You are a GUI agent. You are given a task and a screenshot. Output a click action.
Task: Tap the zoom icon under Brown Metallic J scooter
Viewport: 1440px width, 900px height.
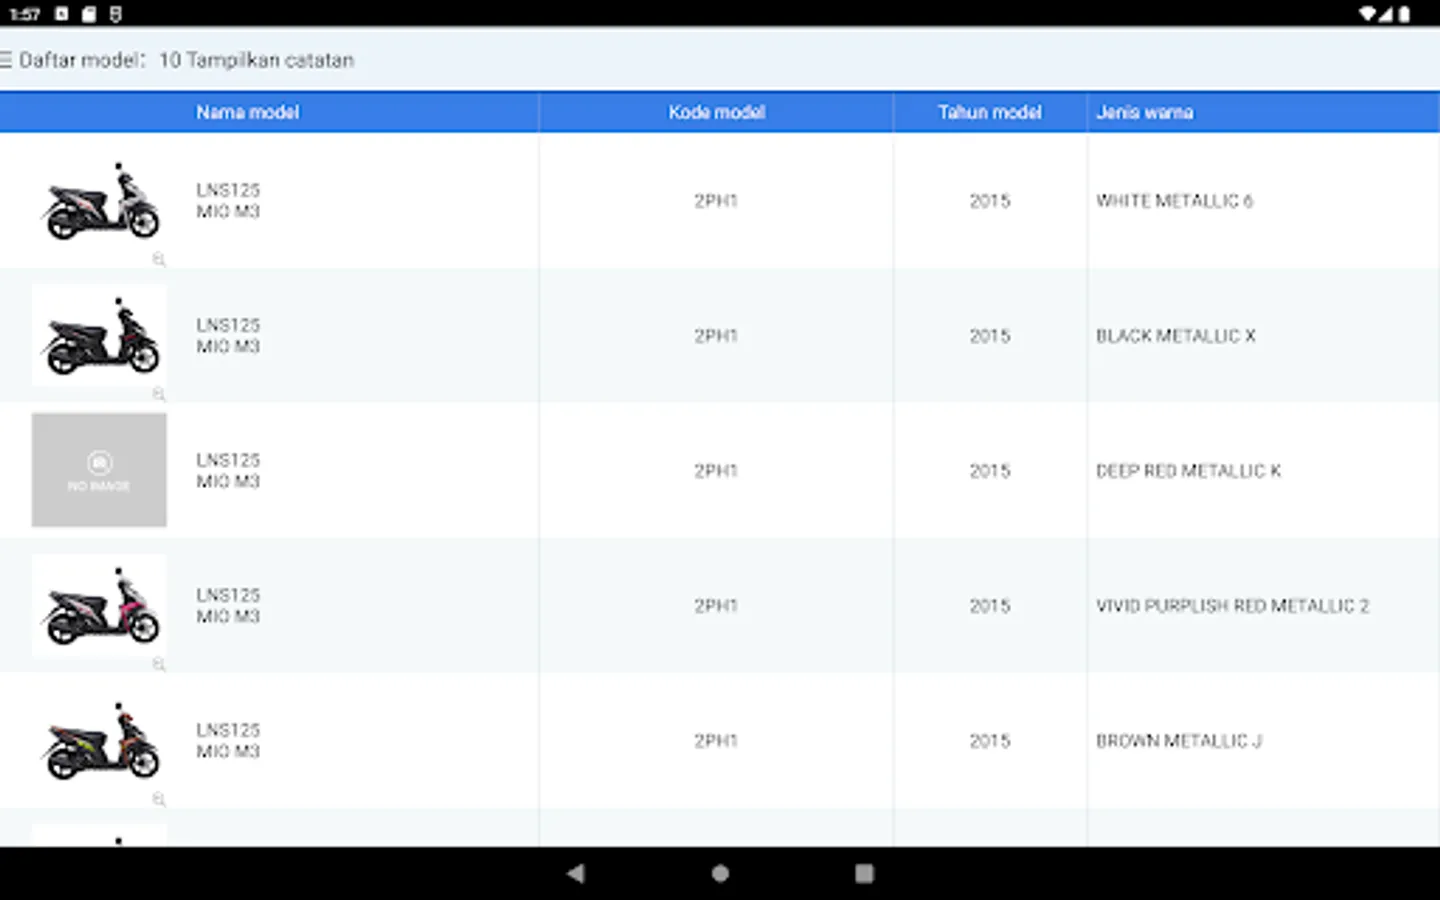coord(158,799)
